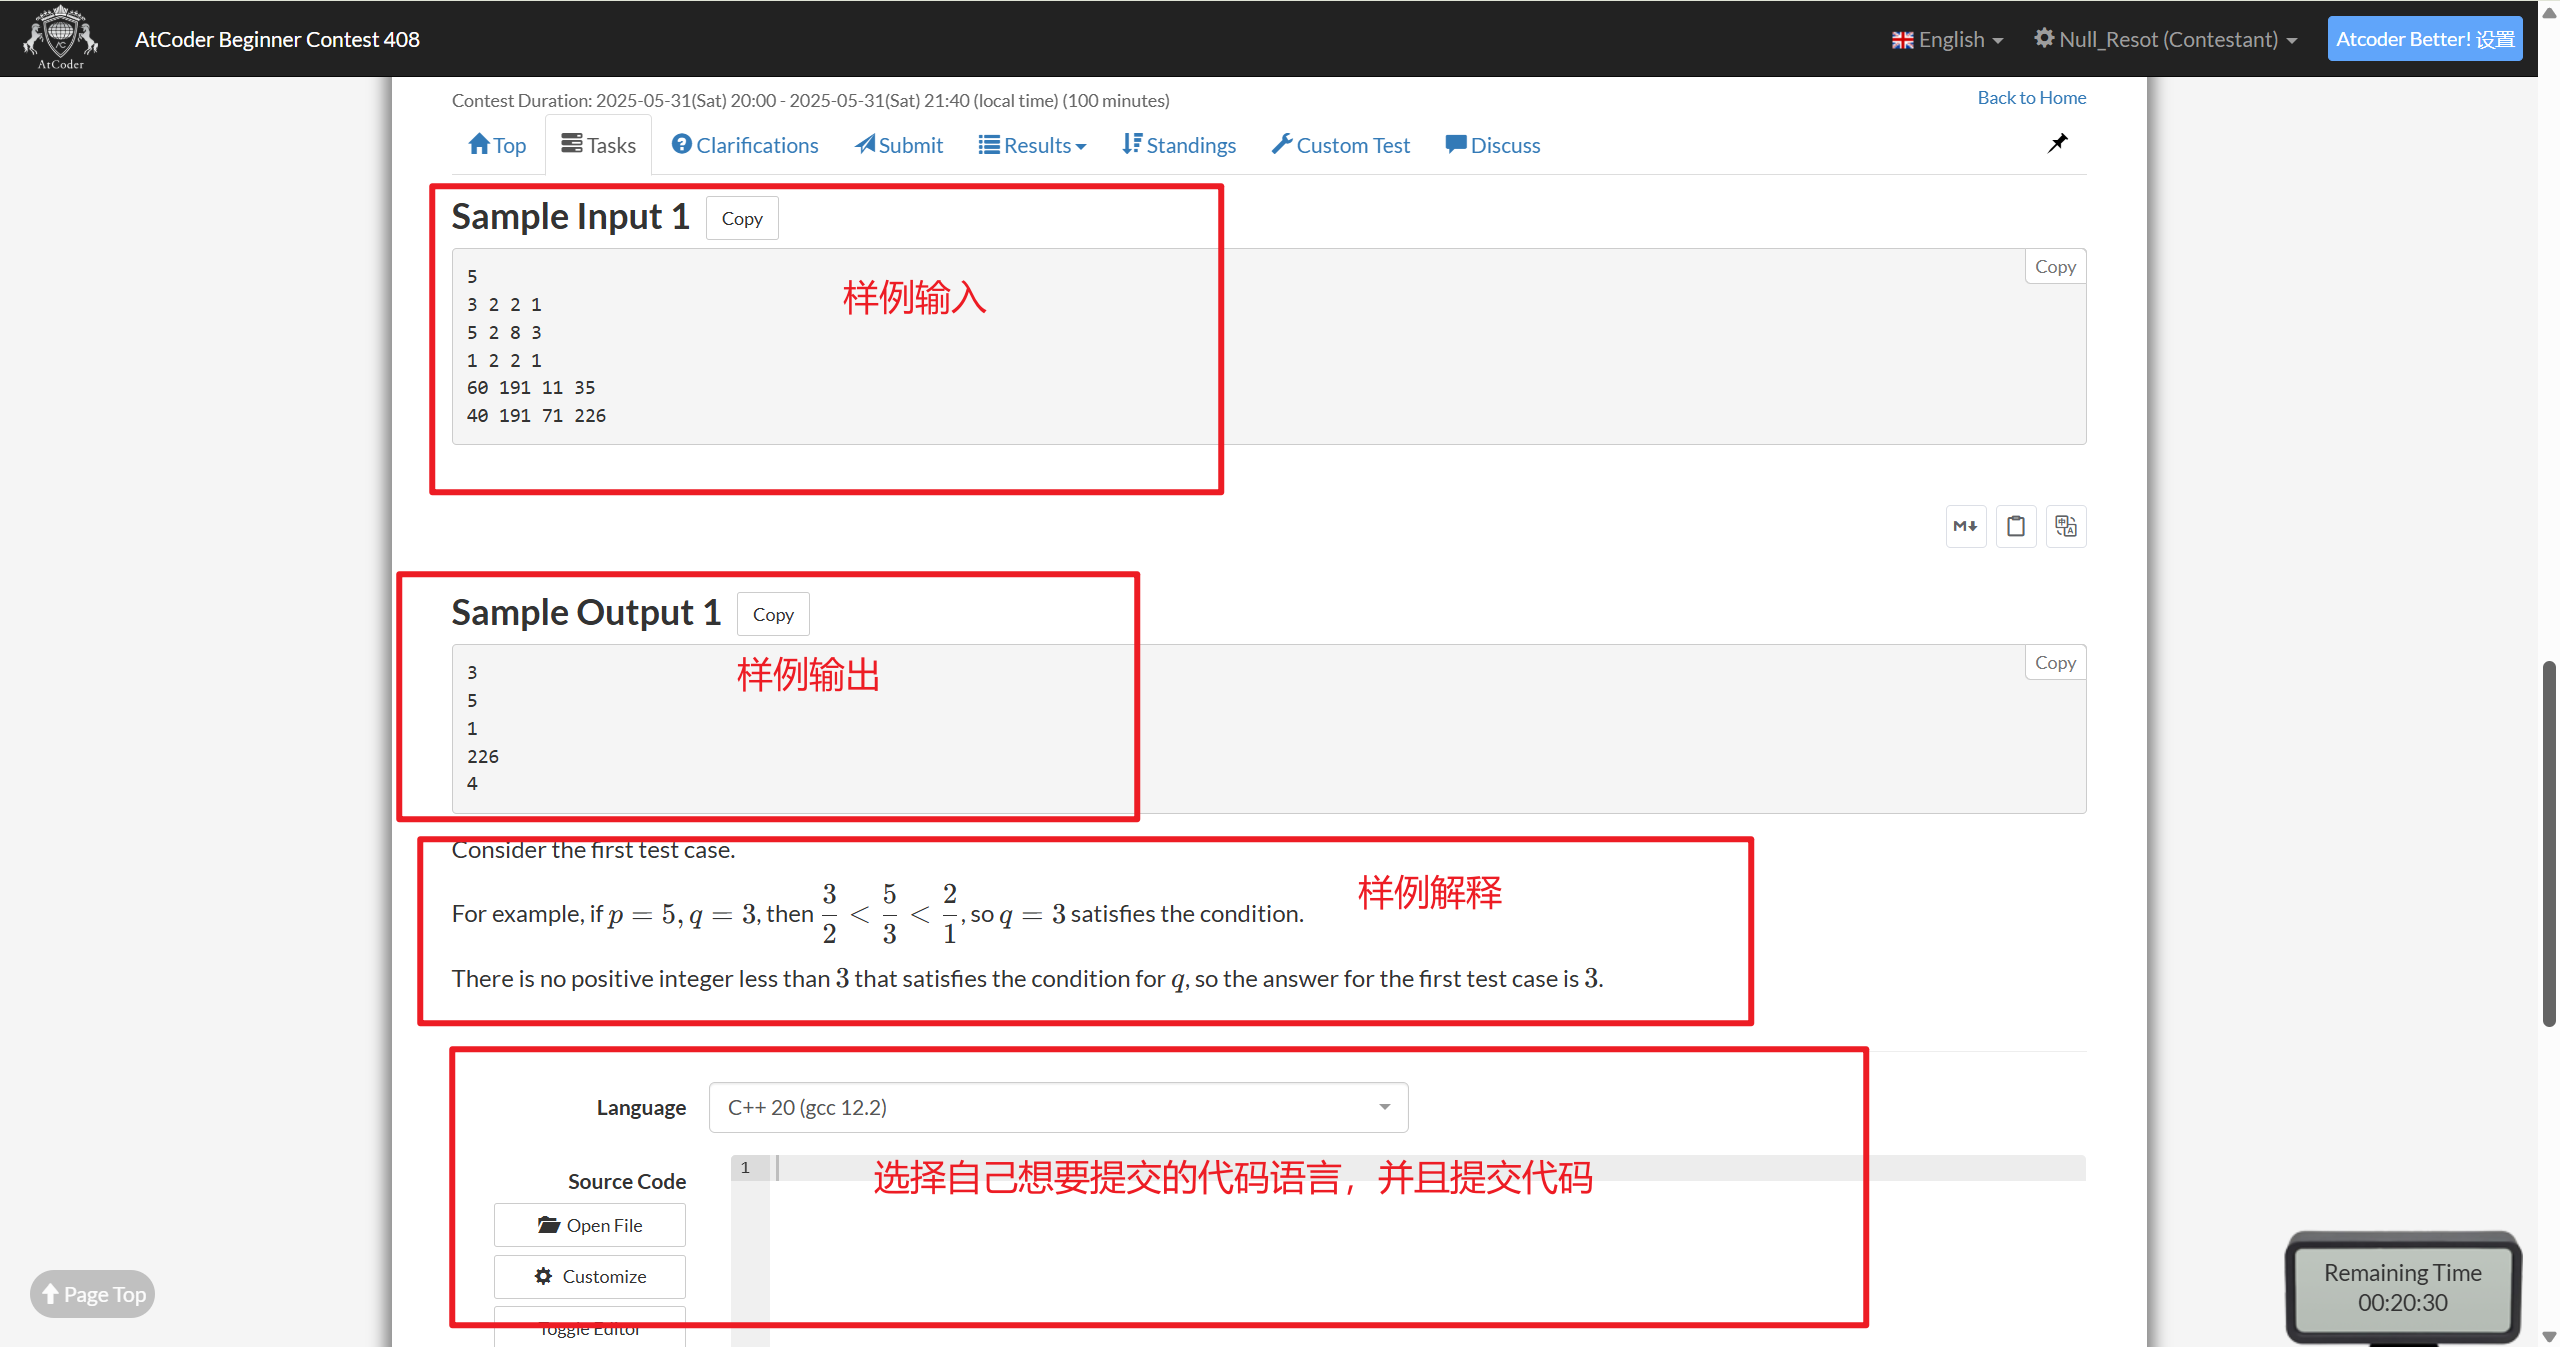Jump to top via Page Top button
Viewport: 2560px width, 1347px height.
tap(91, 1293)
